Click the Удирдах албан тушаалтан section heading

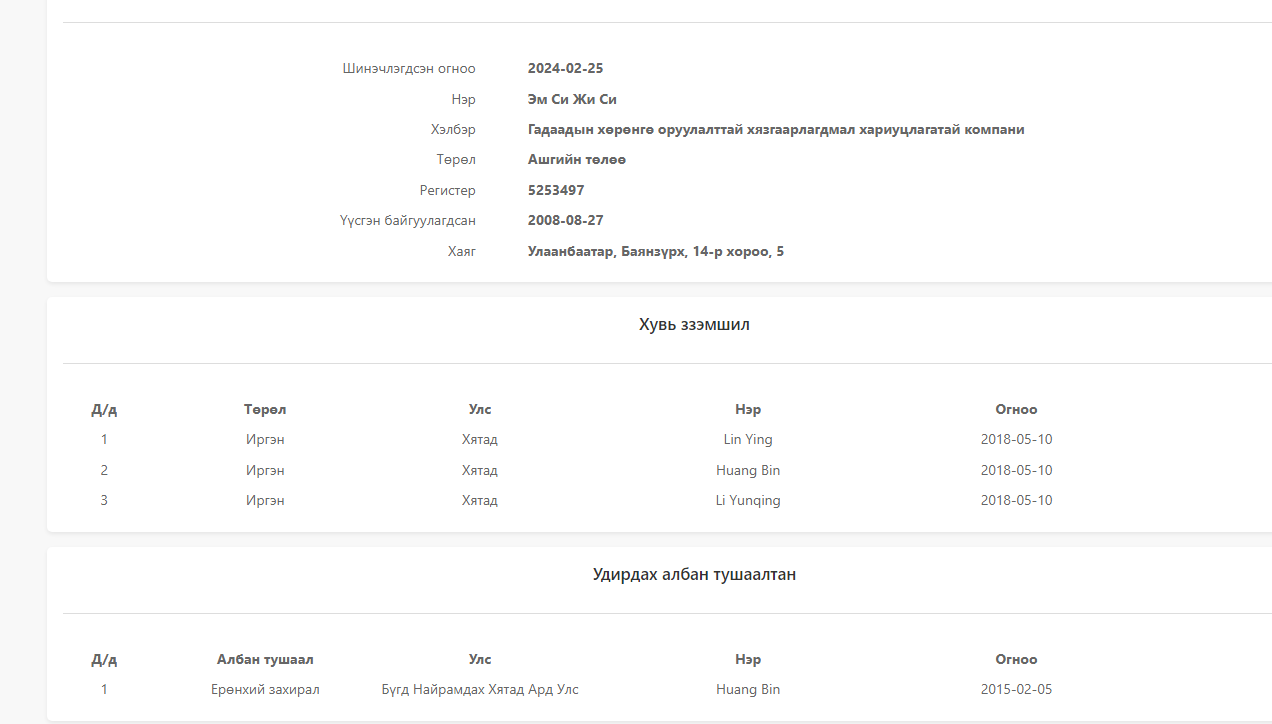[694, 575]
